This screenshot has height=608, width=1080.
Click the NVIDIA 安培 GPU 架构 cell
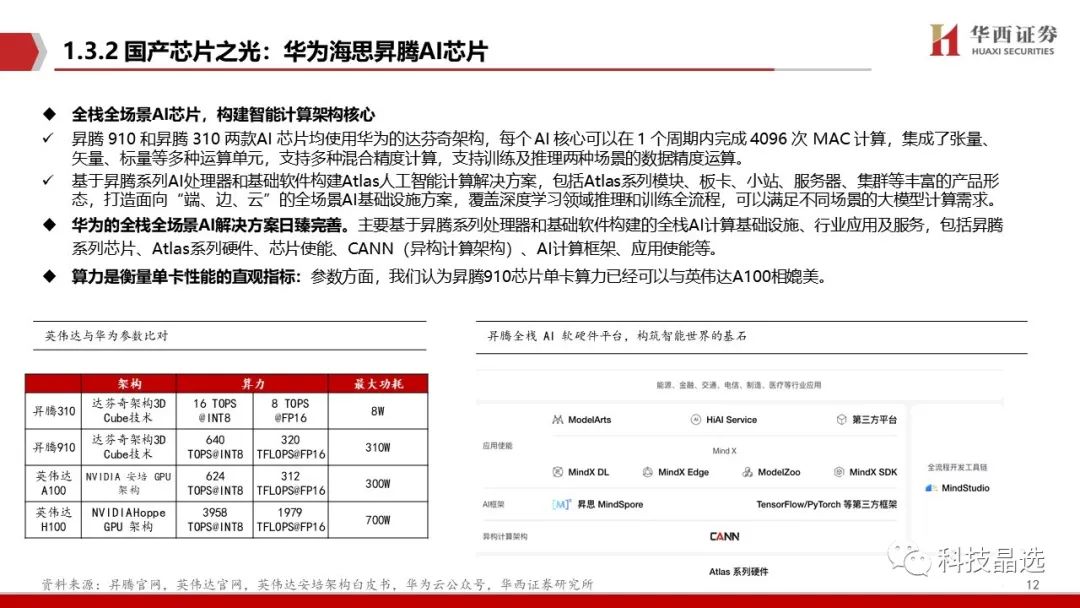(129, 483)
